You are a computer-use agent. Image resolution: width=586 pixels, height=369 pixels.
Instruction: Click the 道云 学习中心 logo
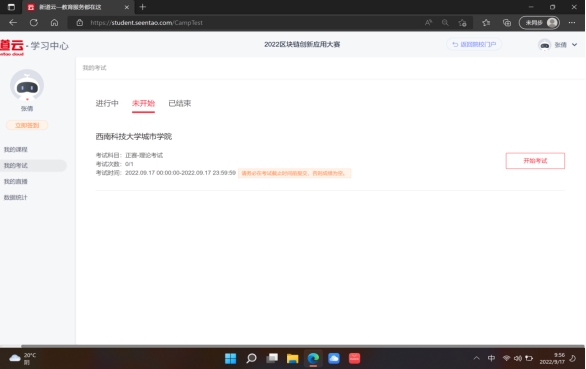coord(34,46)
